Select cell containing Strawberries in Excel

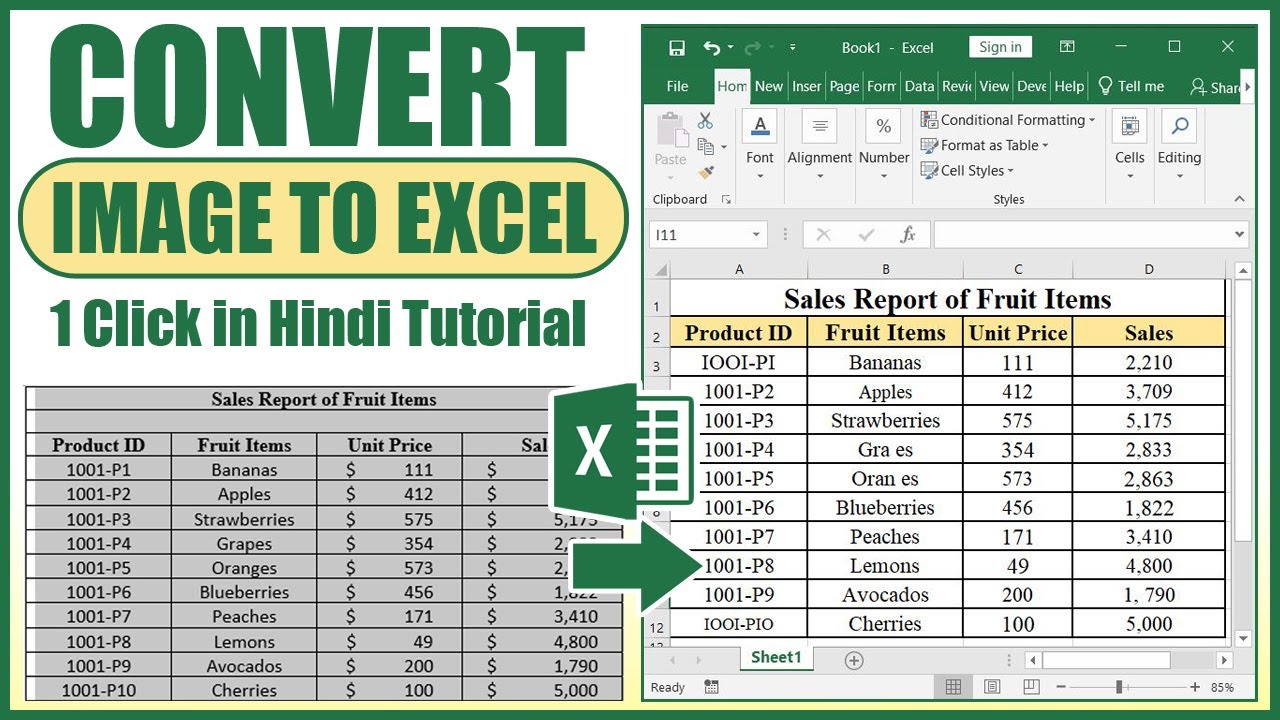(886, 420)
